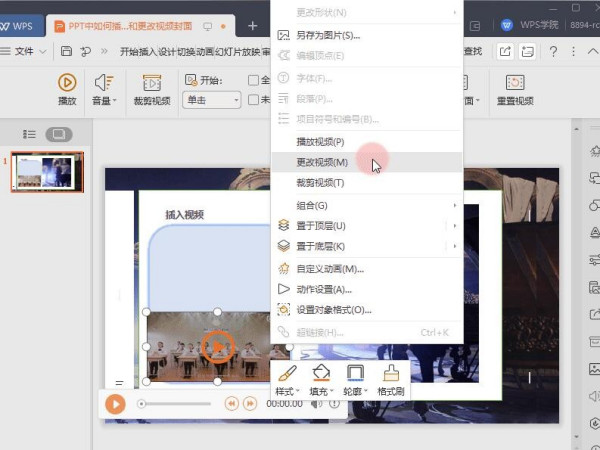The height and width of the screenshot is (450, 600).
Task: Open the more options vertical dots
Action: (573, 51)
